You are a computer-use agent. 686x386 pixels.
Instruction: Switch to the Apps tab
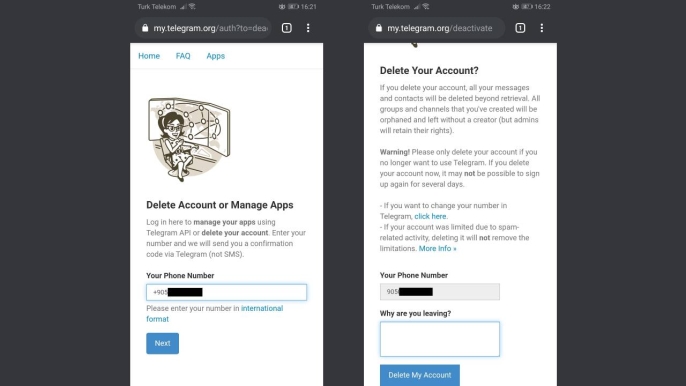216,56
